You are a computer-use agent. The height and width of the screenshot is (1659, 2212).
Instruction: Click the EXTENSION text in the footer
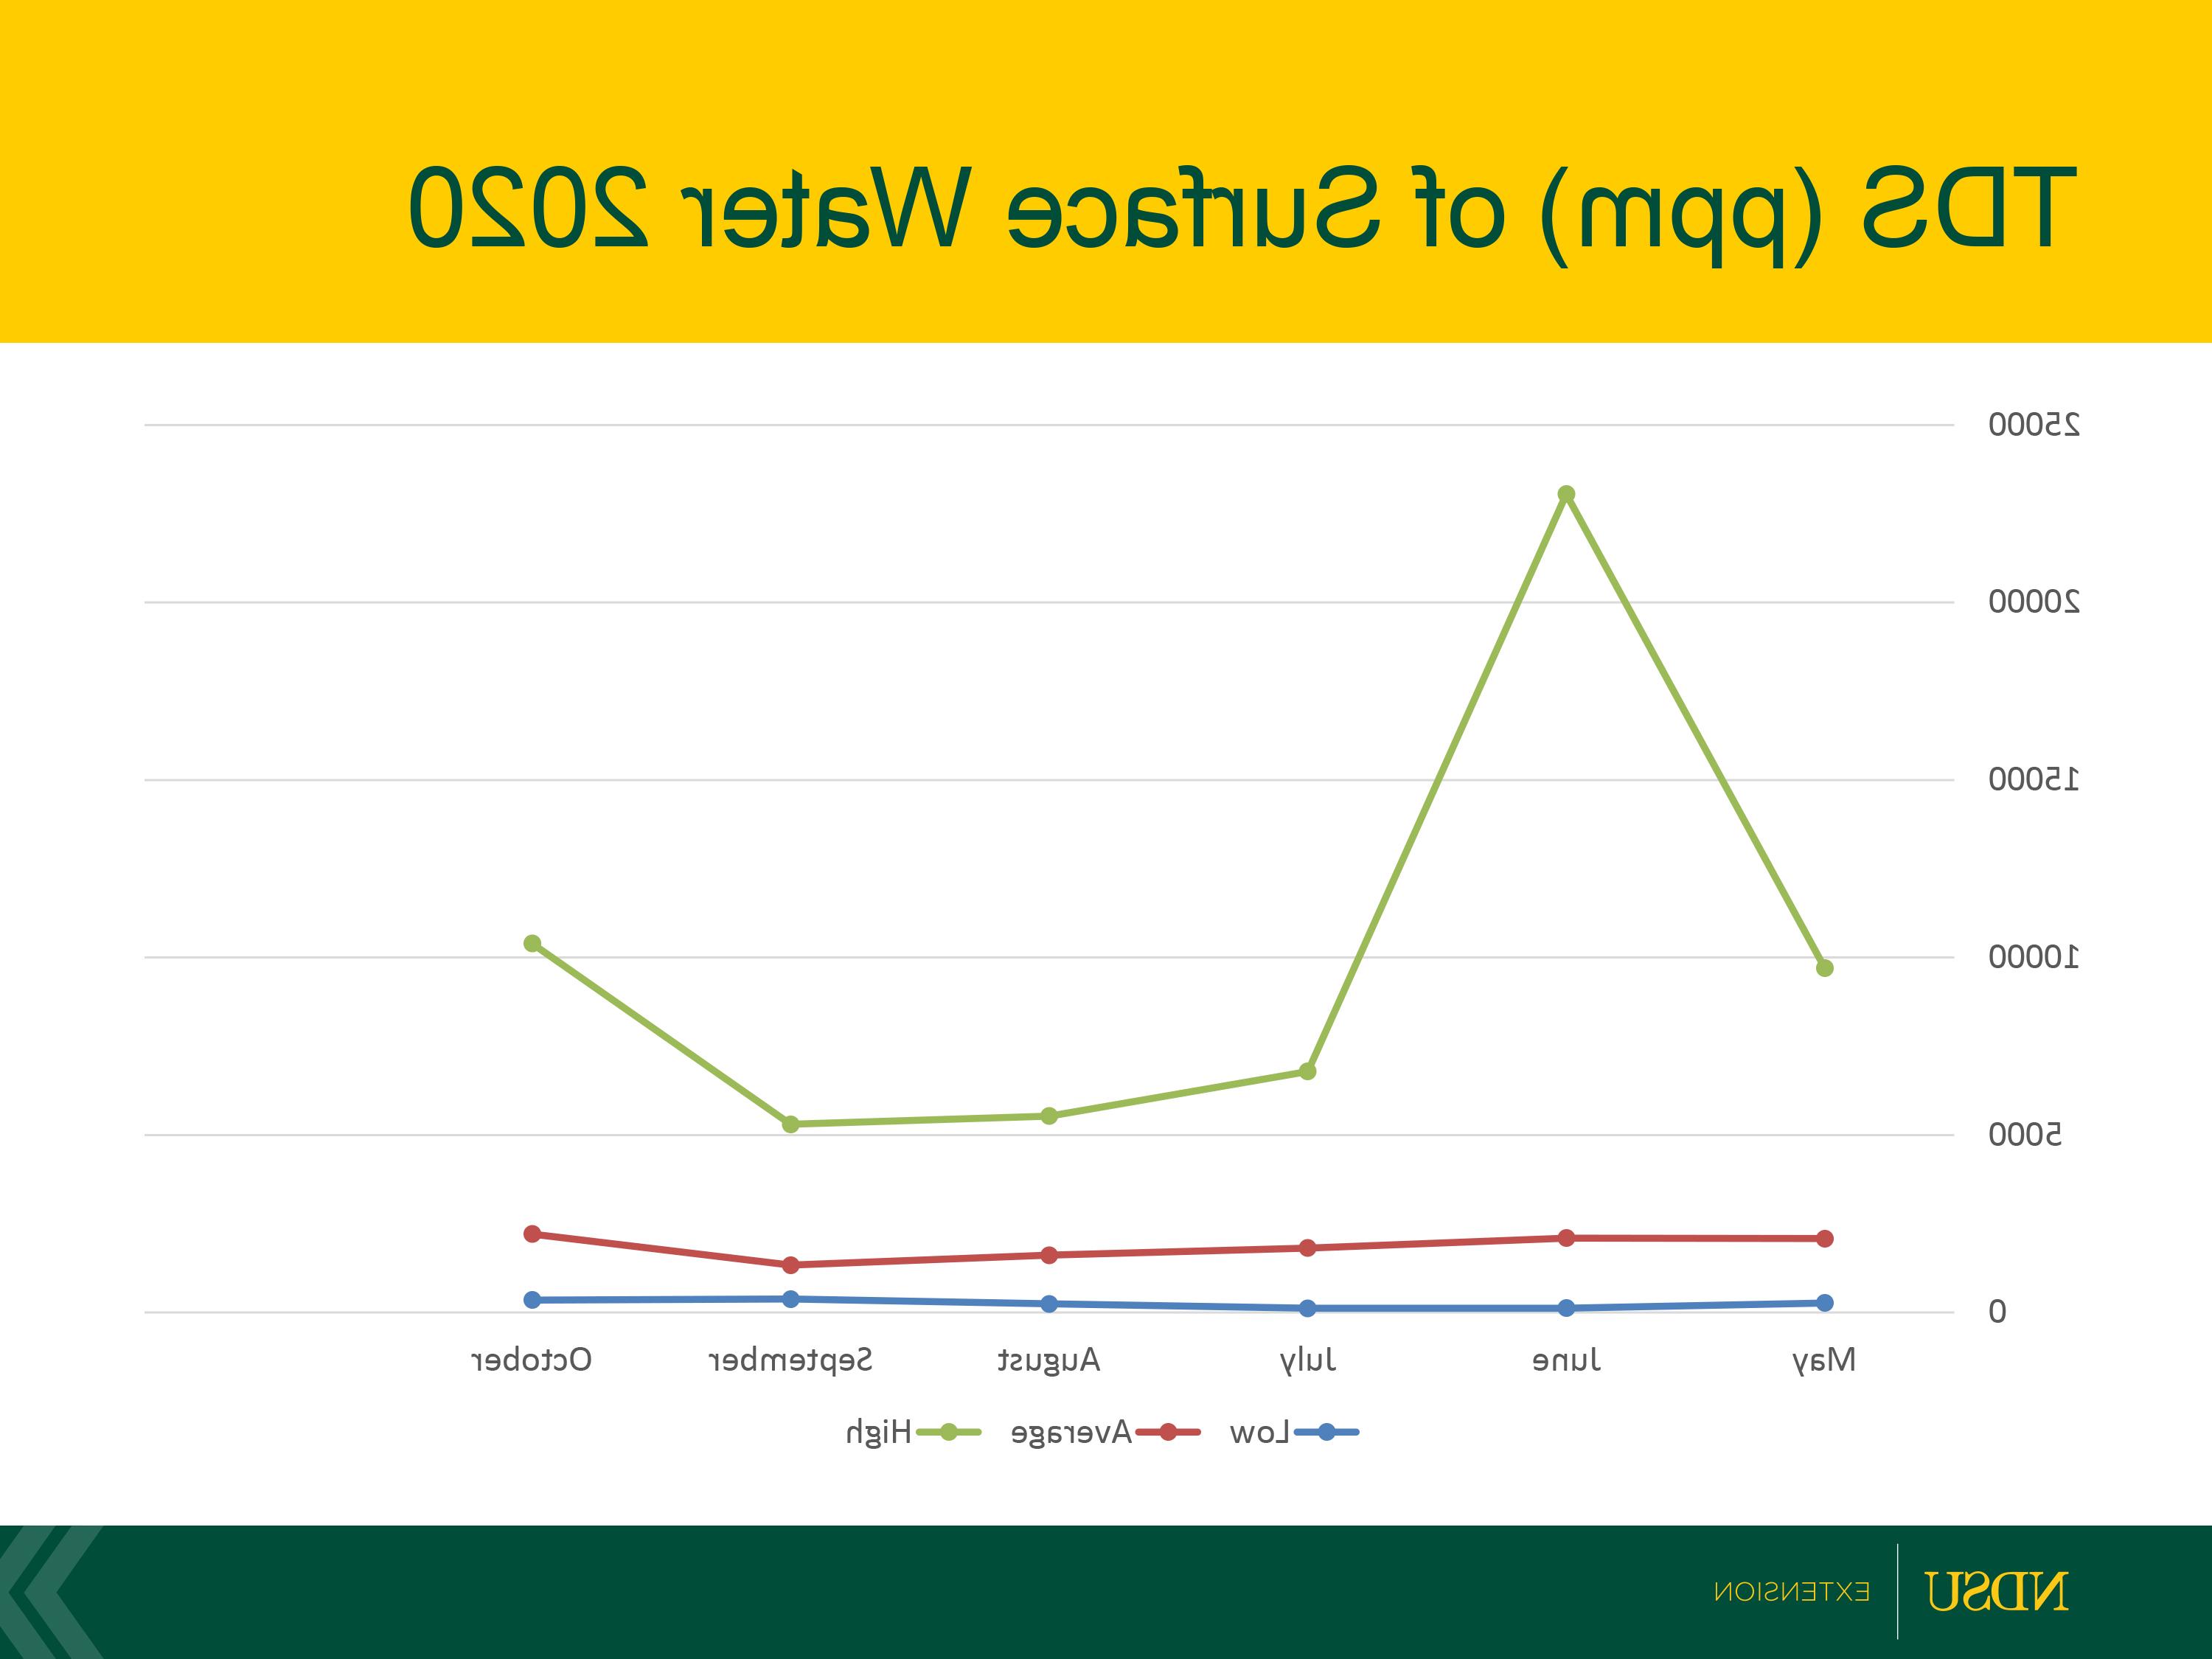click(x=1792, y=1592)
